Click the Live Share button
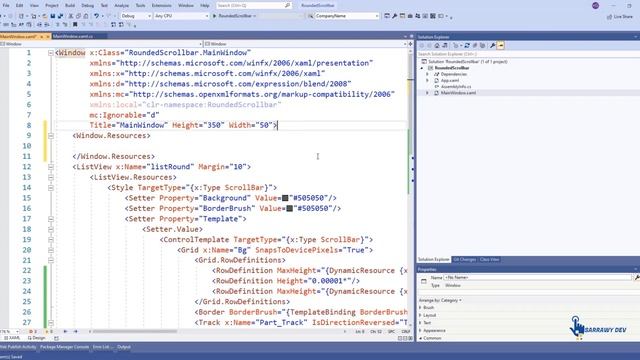 tap(620, 17)
